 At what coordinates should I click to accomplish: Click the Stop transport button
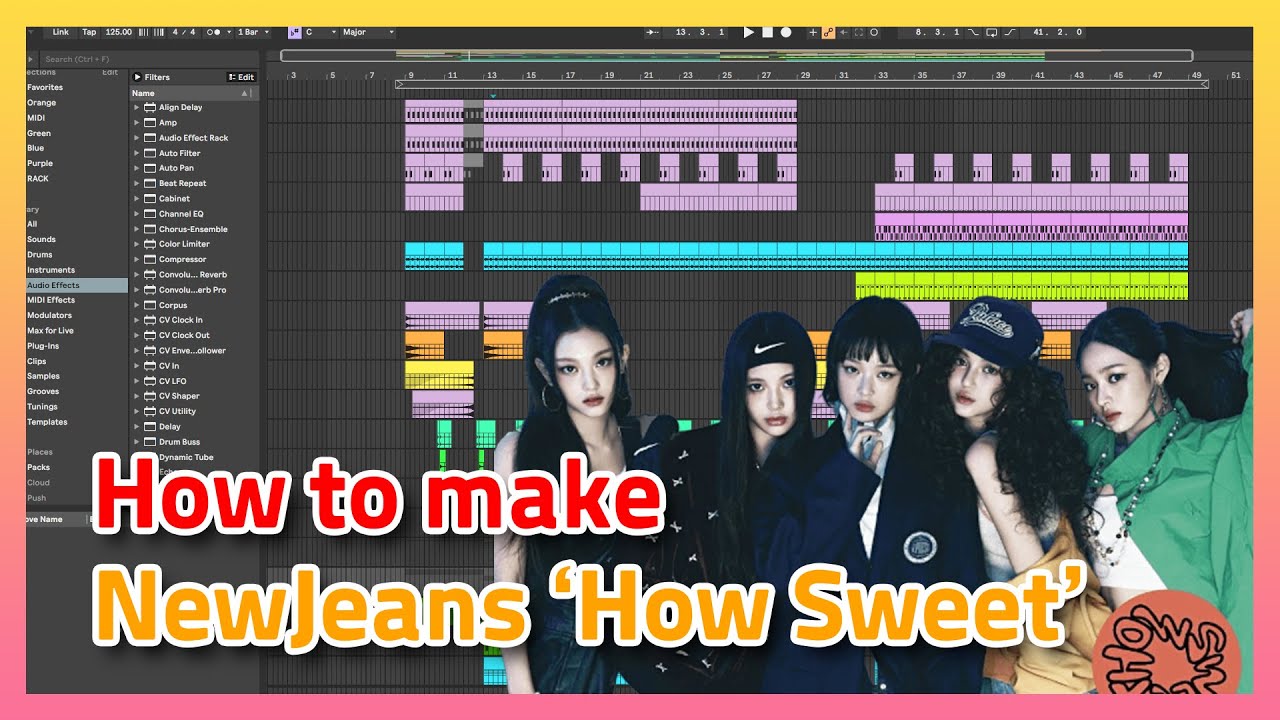pos(768,32)
